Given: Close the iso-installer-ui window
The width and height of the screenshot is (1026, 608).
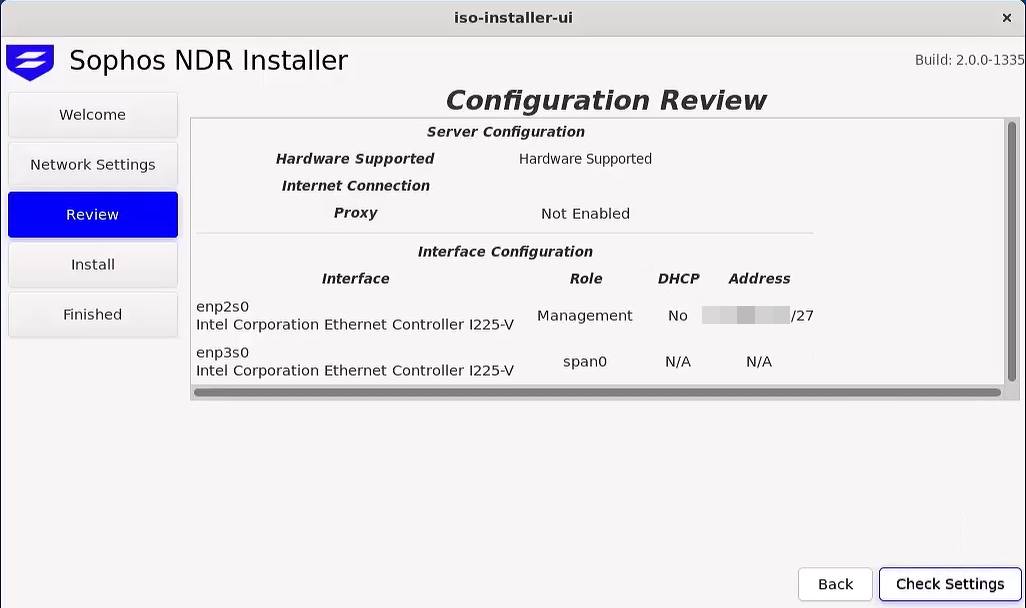Looking at the screenshot, I should (x=1006, y=18).
